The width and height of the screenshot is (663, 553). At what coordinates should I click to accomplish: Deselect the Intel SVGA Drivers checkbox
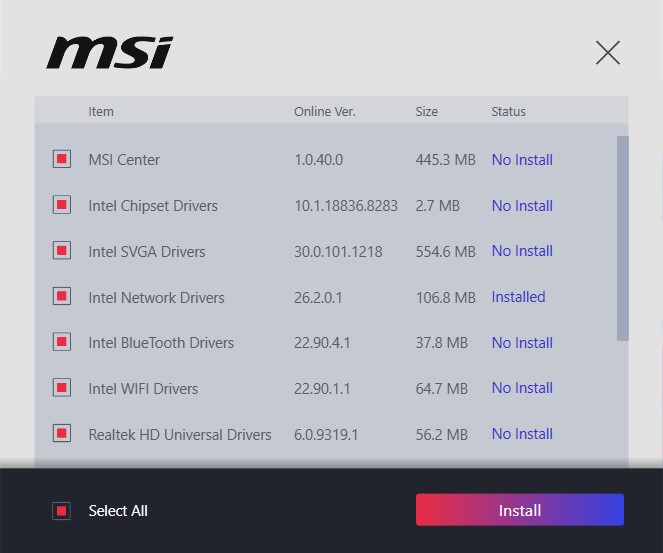(62, 251)
